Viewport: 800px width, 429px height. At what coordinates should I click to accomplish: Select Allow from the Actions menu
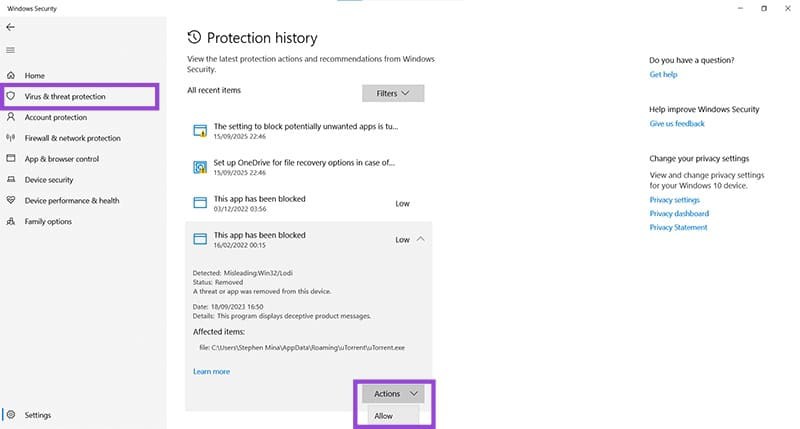click(383, 416)
